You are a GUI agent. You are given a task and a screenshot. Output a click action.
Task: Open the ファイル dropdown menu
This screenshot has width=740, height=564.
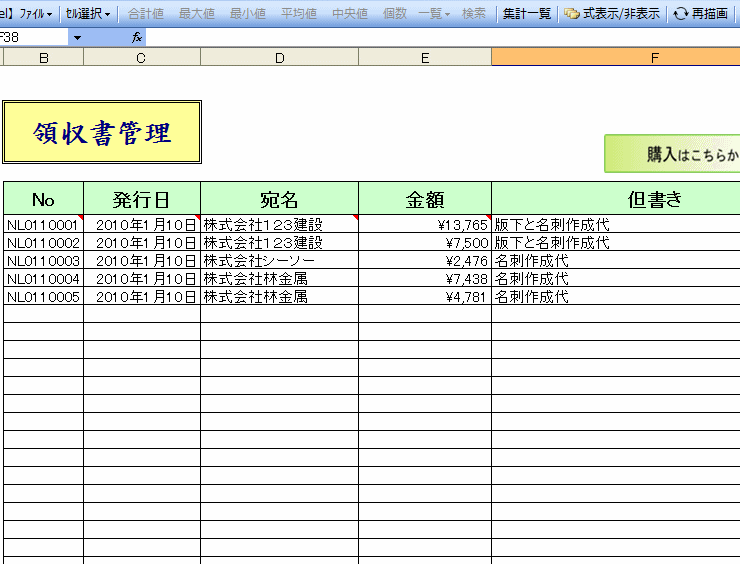pyautogui.click(x=36, y=14)
